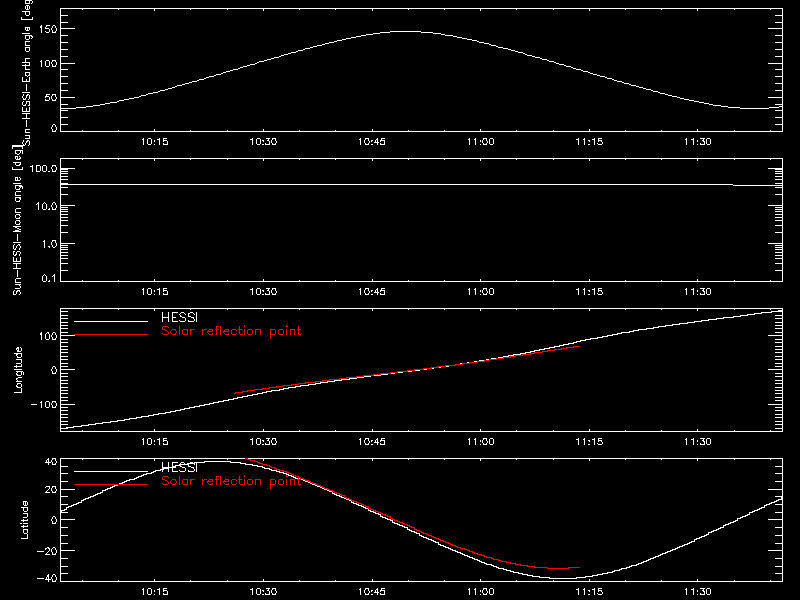Select "HESSI" legend text in Latitude plot
Screen dimensions: 800x600
[179, 467]
